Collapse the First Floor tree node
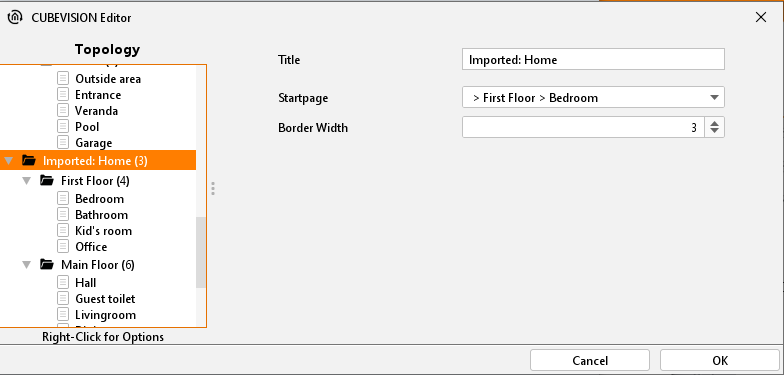The height and width of the screenshot is (375, 784). (x=26, y=180)
